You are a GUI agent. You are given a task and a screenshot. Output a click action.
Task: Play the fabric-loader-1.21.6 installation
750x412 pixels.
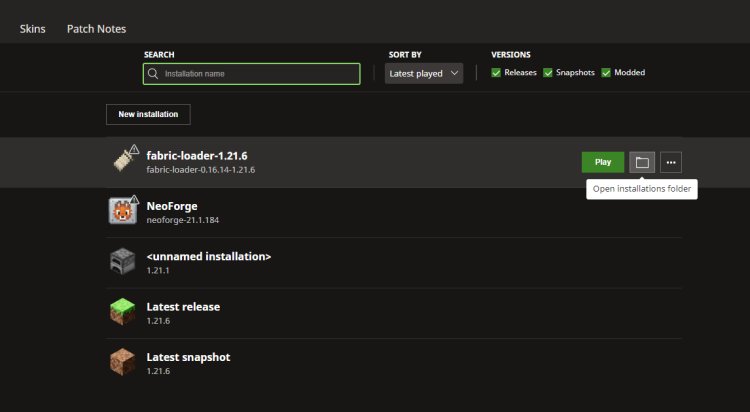click(603, 162)
